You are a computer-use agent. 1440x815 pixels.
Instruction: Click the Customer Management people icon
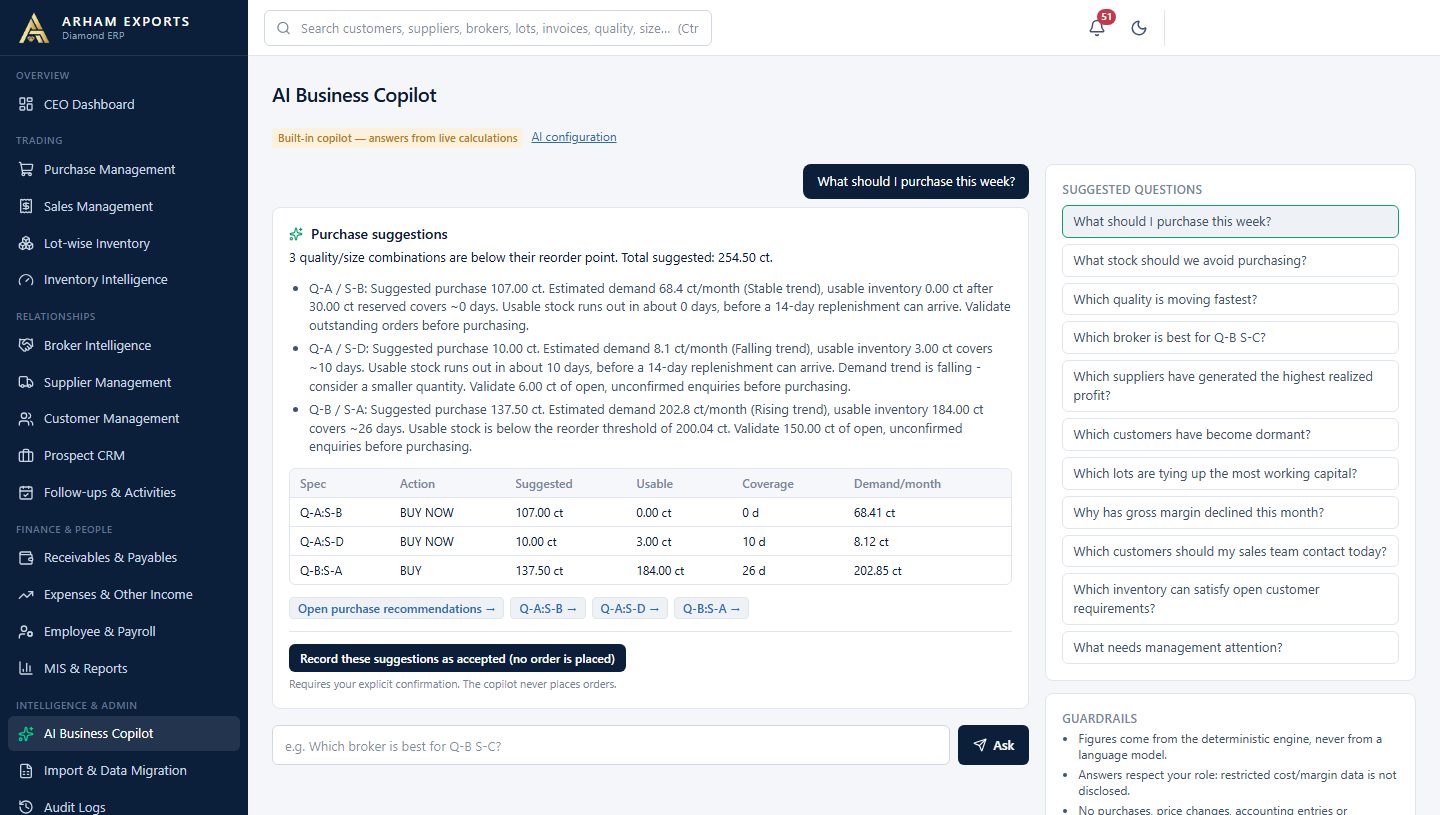tap(26, 419)
